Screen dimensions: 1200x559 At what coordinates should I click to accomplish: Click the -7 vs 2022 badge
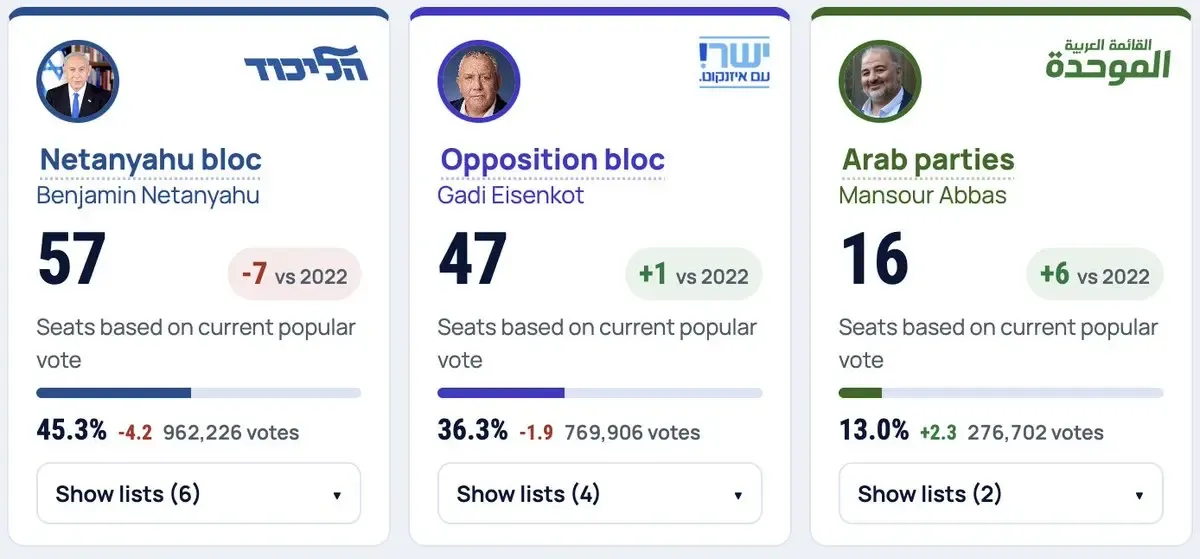(294, 274)
